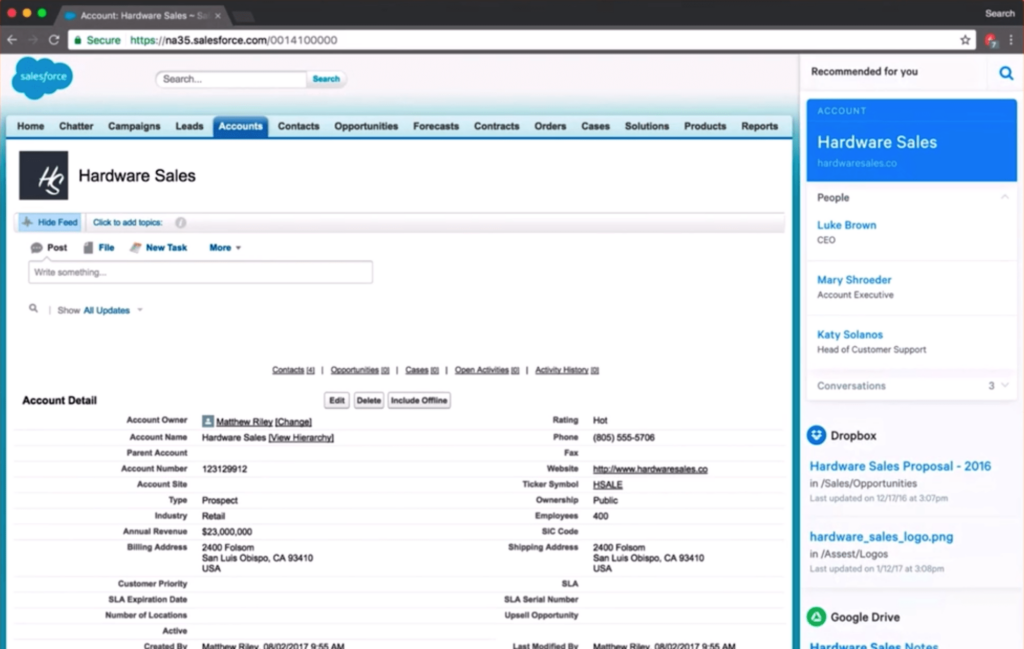Screen dimensions: 1024x649
Task: Switch to the Solutions tab
Action: 647,126
